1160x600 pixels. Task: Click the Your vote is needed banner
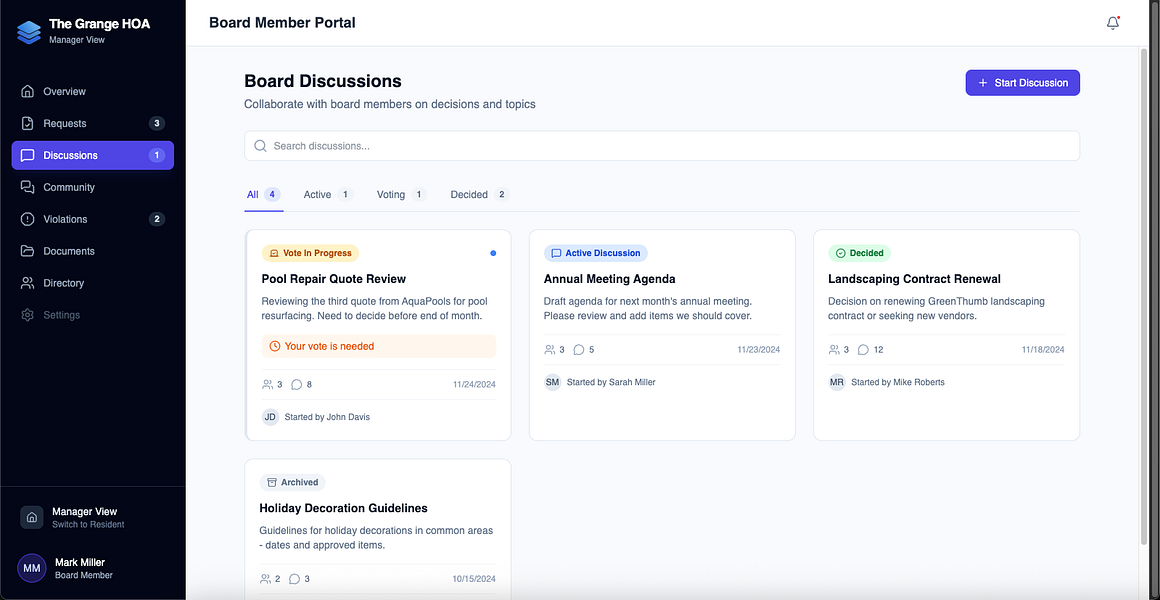point(379,345)
